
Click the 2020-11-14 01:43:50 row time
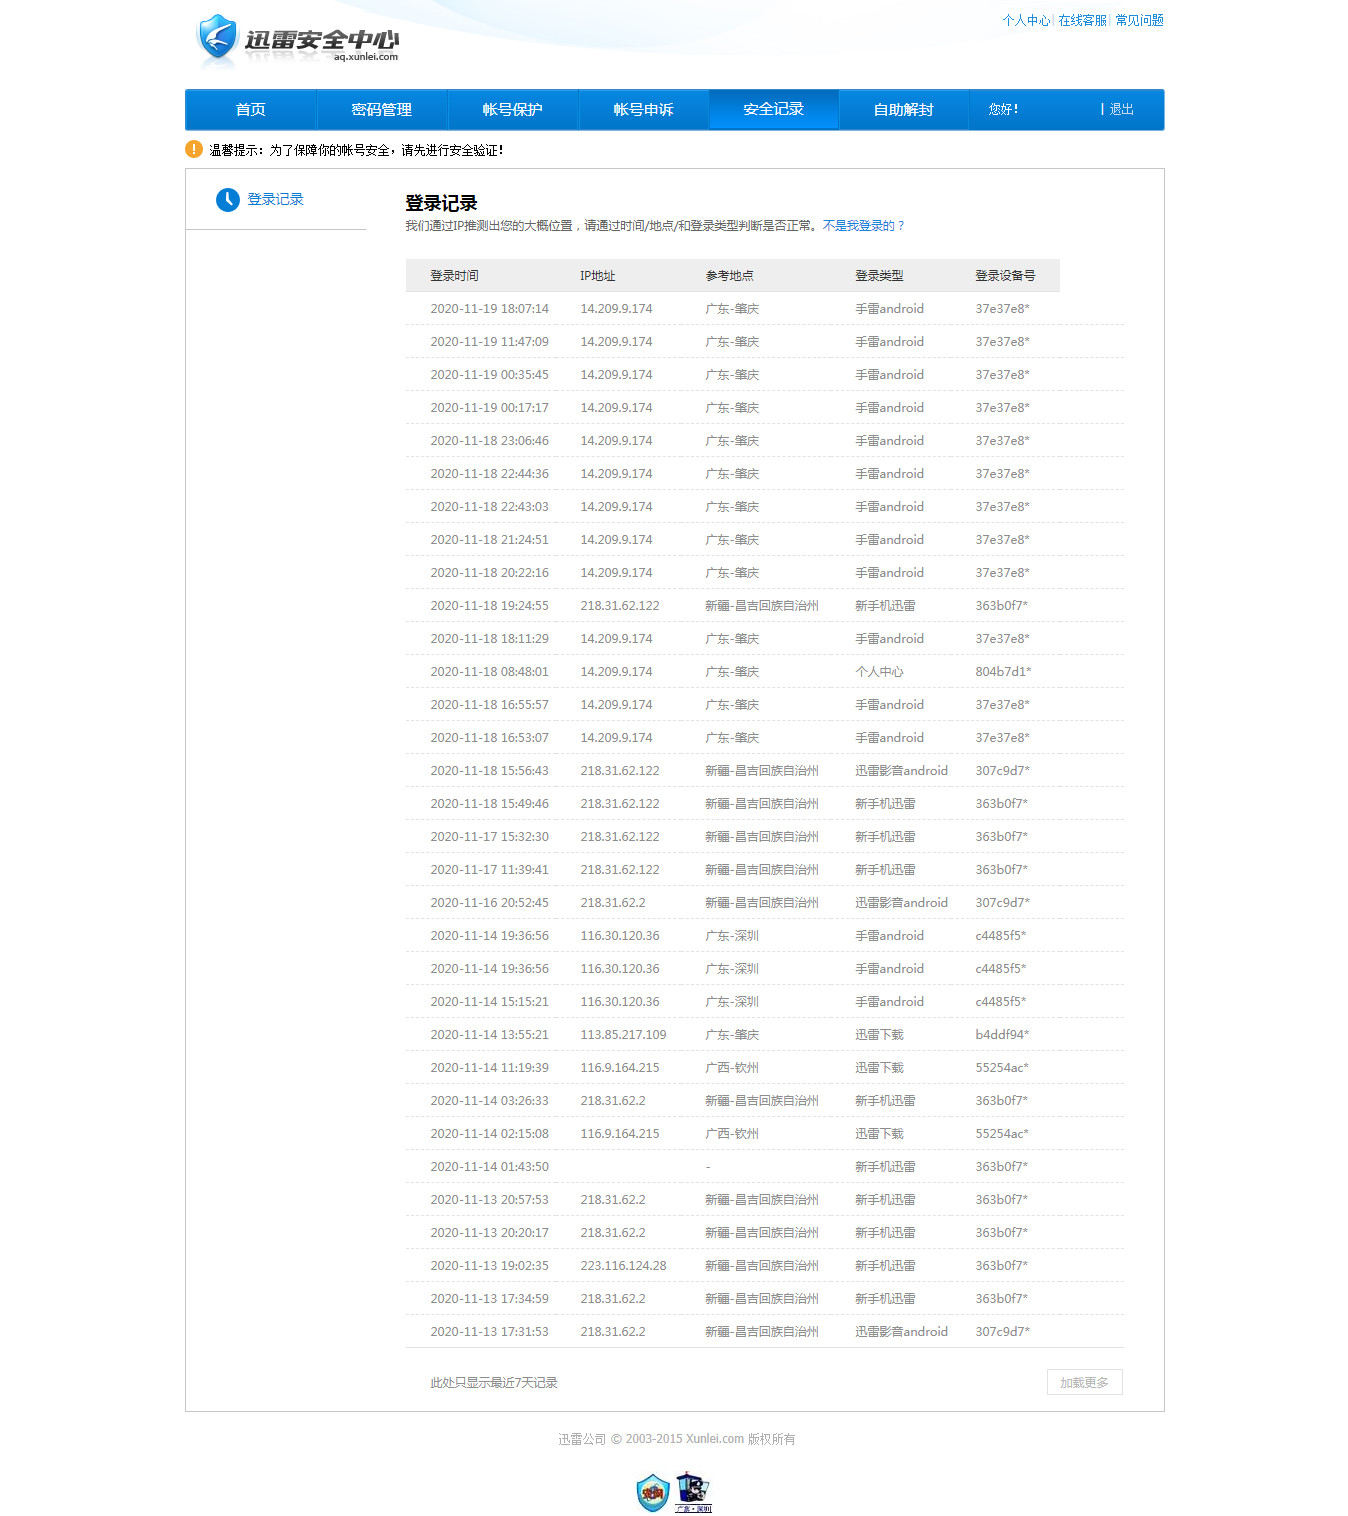[489, 1167]
